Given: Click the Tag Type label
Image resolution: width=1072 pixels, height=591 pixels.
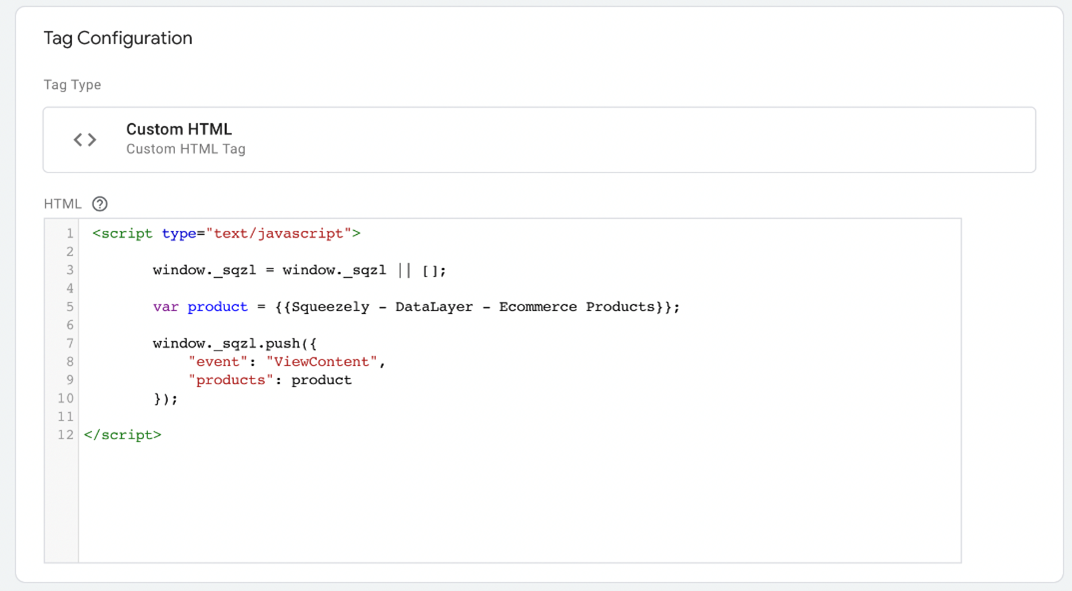Looking at the screenshot, I should coord(72,85).
